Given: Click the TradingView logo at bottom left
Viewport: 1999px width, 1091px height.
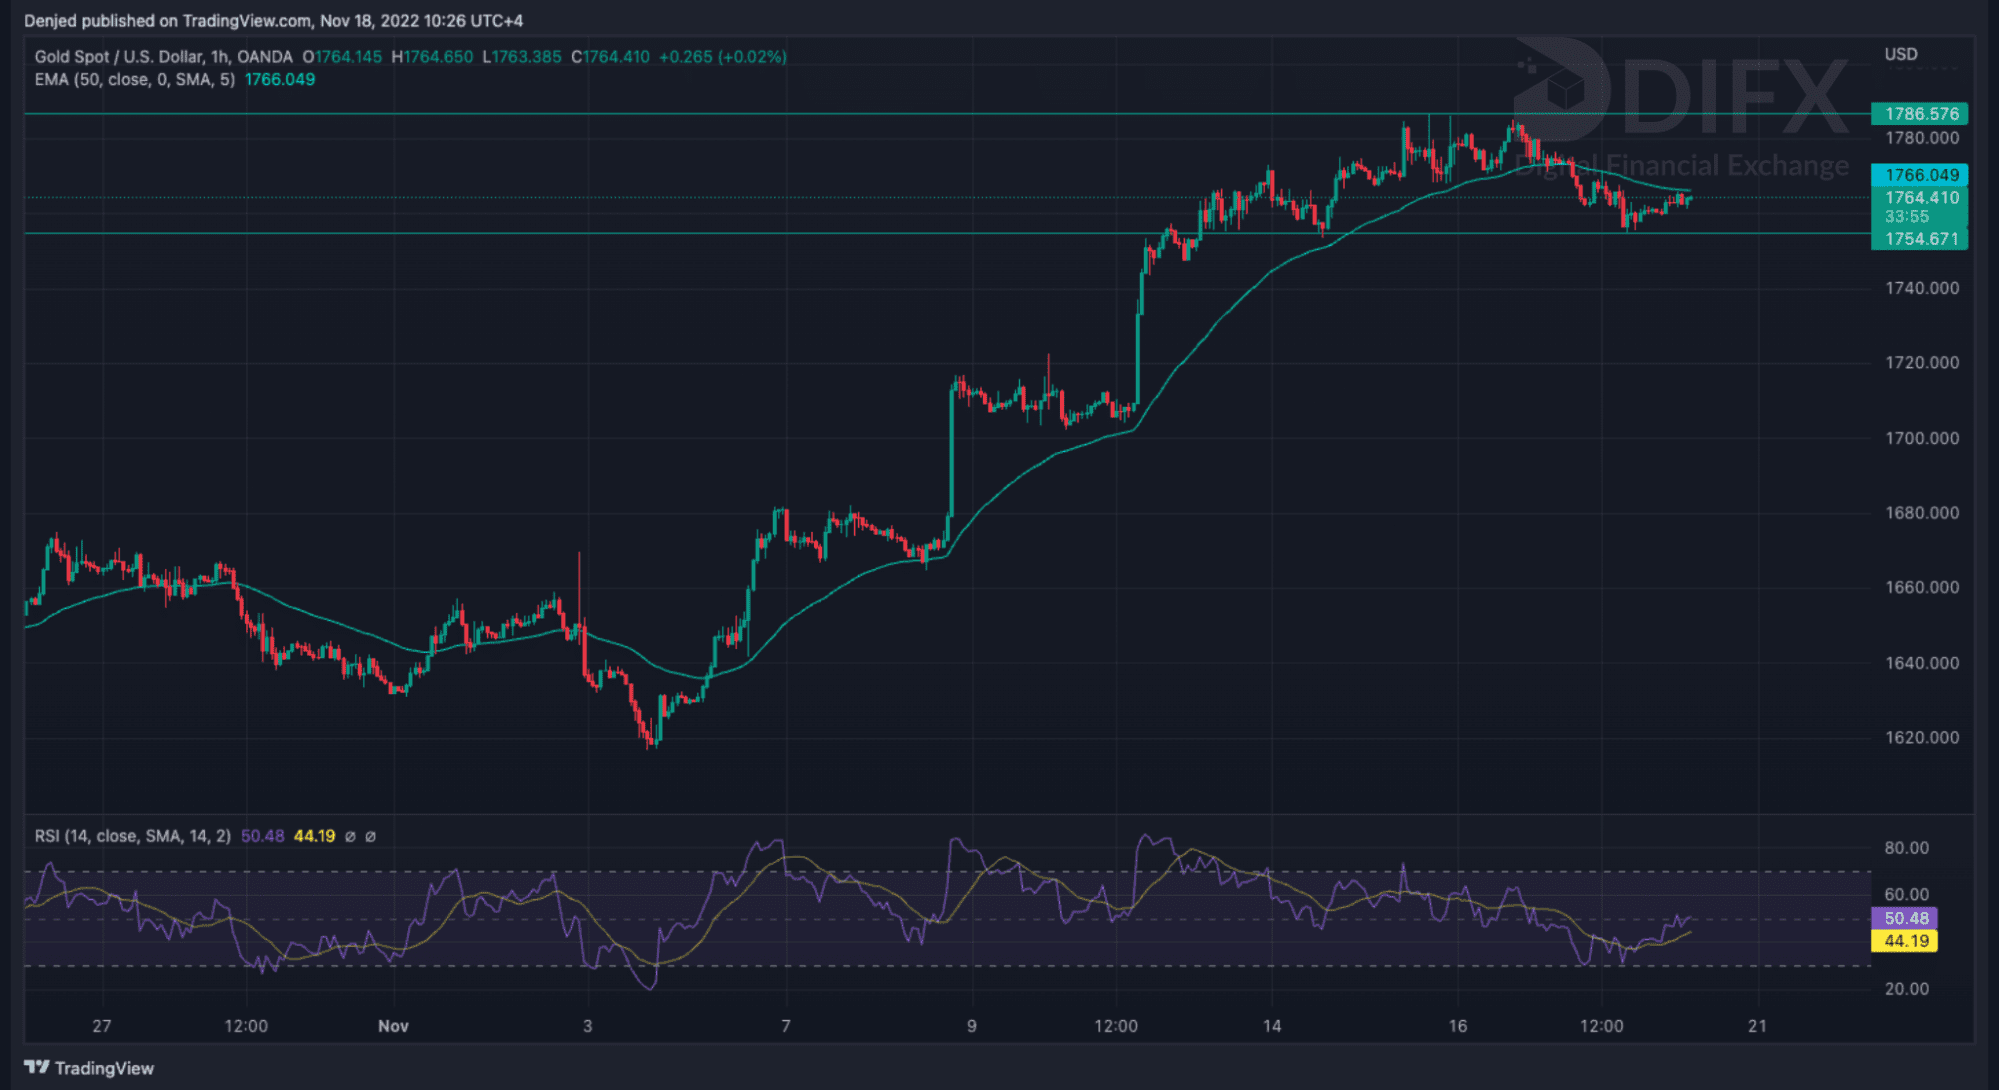Looking at the screenshot, I should pos(89,1068).
